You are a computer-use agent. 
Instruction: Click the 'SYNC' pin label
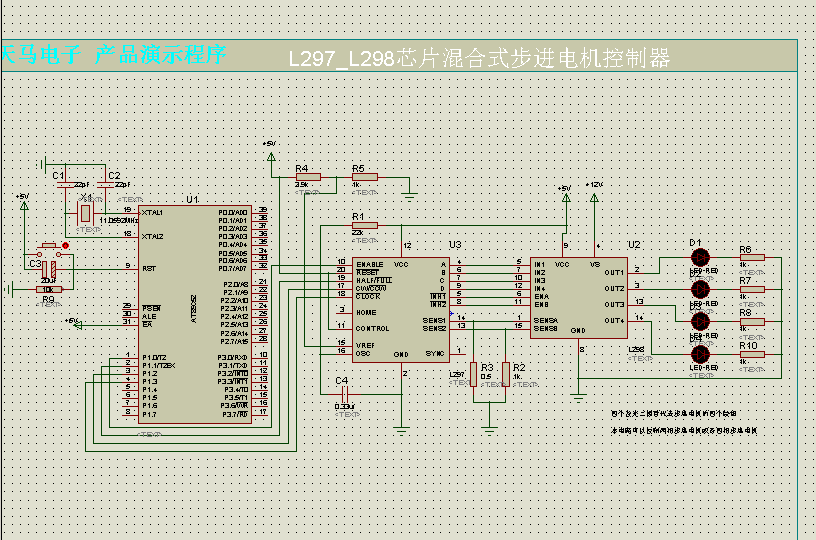coord(435,354)
